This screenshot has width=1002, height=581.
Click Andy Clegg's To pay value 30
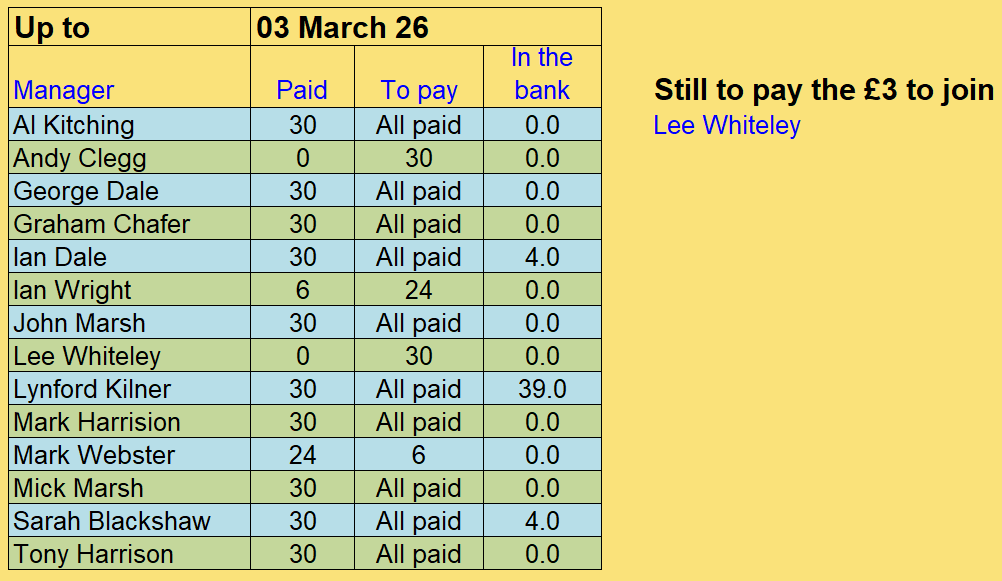419,158
